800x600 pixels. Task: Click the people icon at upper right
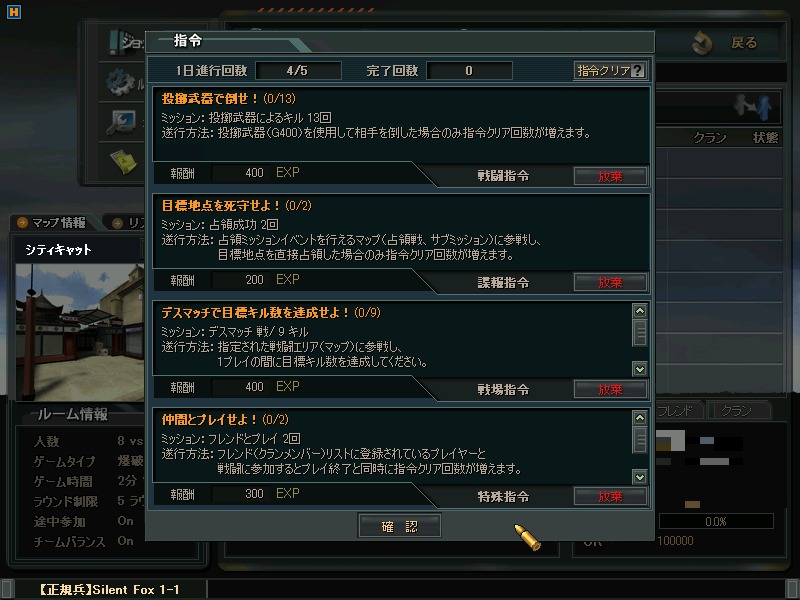tap(752, 107)
